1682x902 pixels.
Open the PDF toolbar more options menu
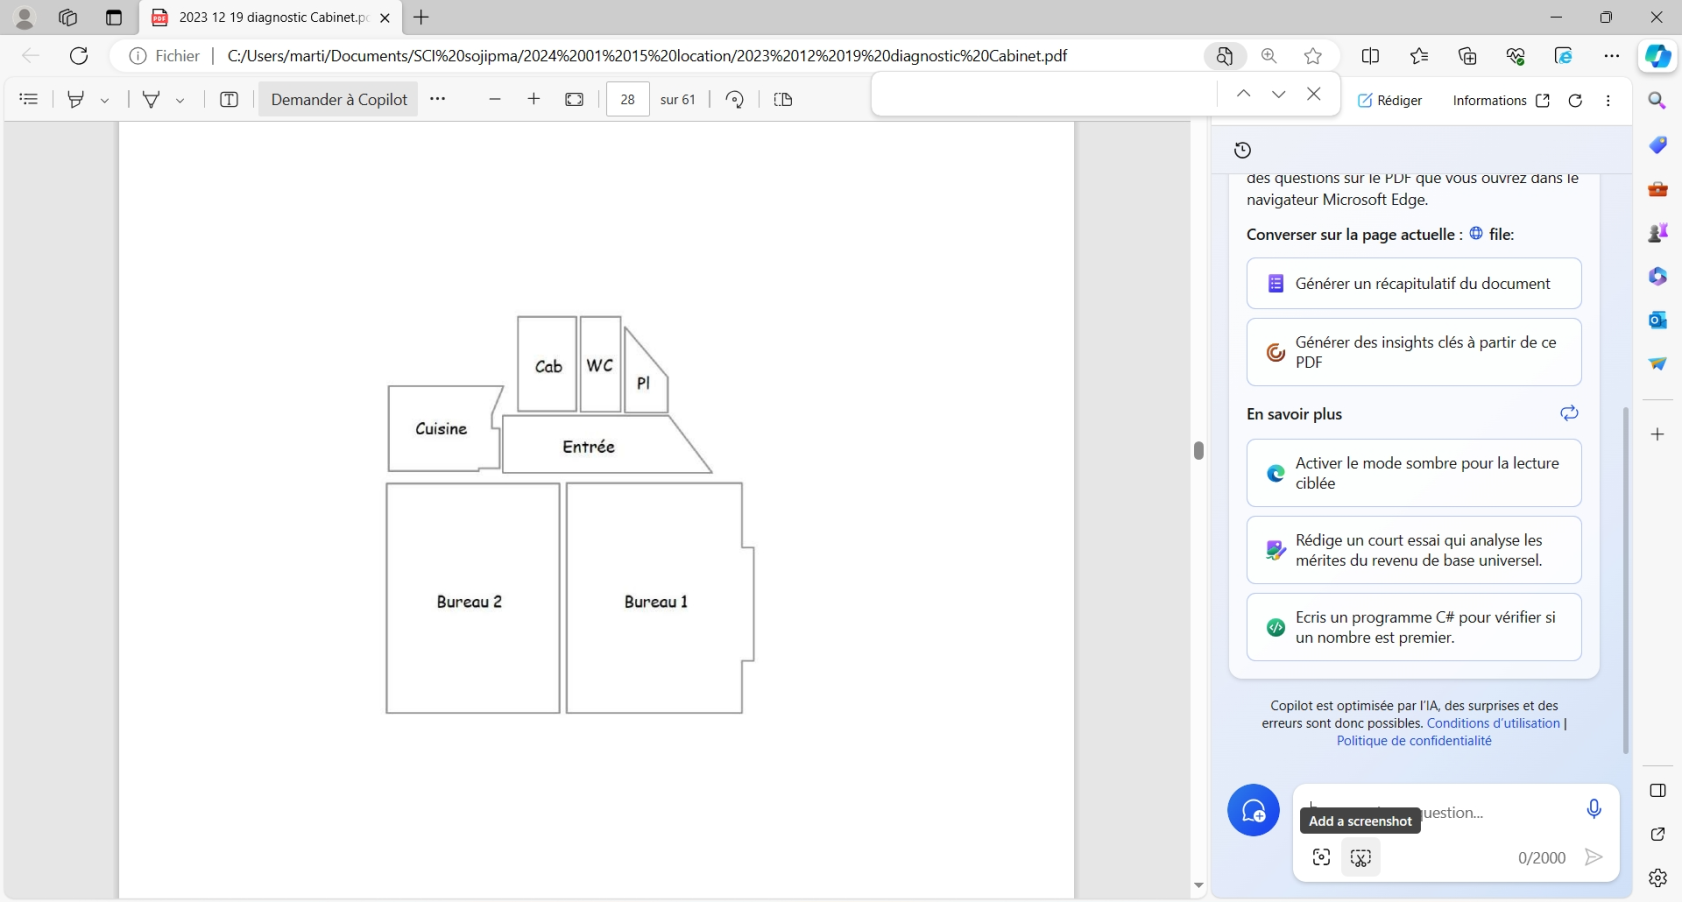click(x=438, y=99)
